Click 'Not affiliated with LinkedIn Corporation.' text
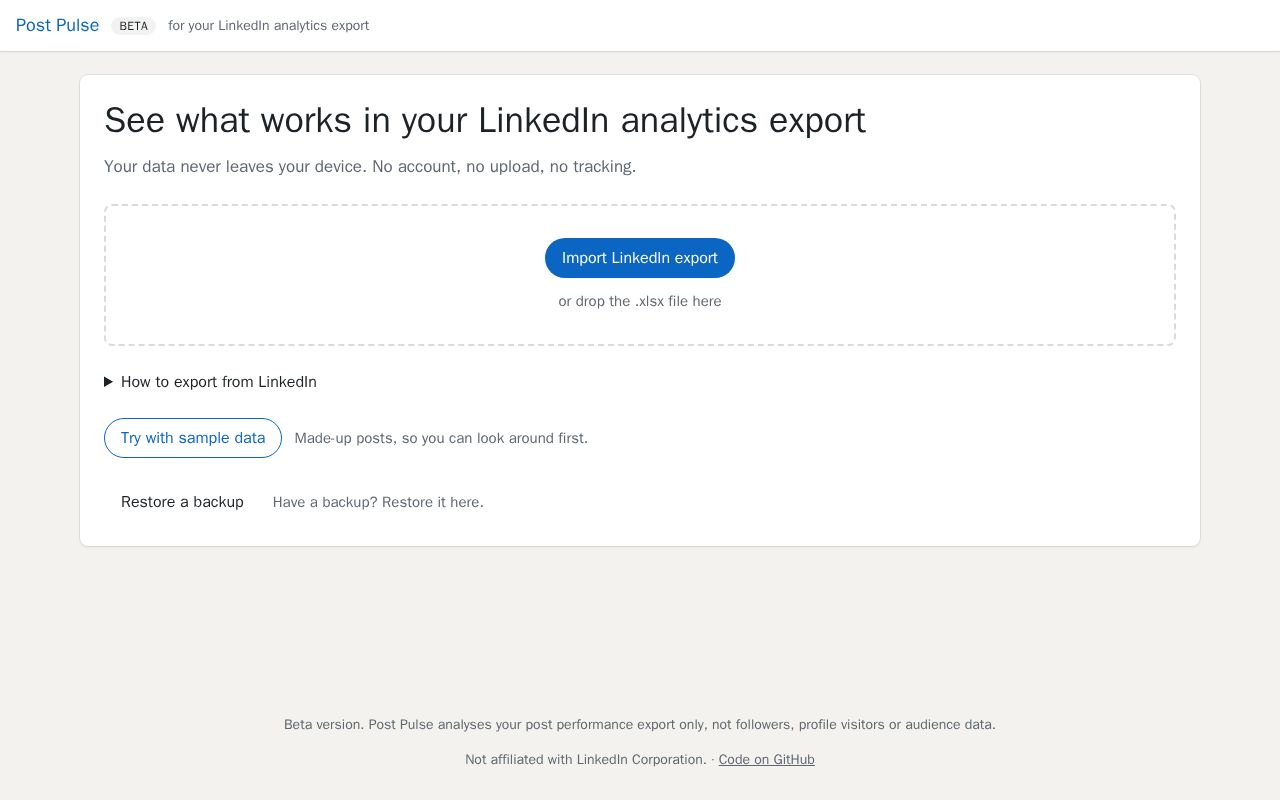Viewport: 1280px width, 800px height. coord(586,760)
